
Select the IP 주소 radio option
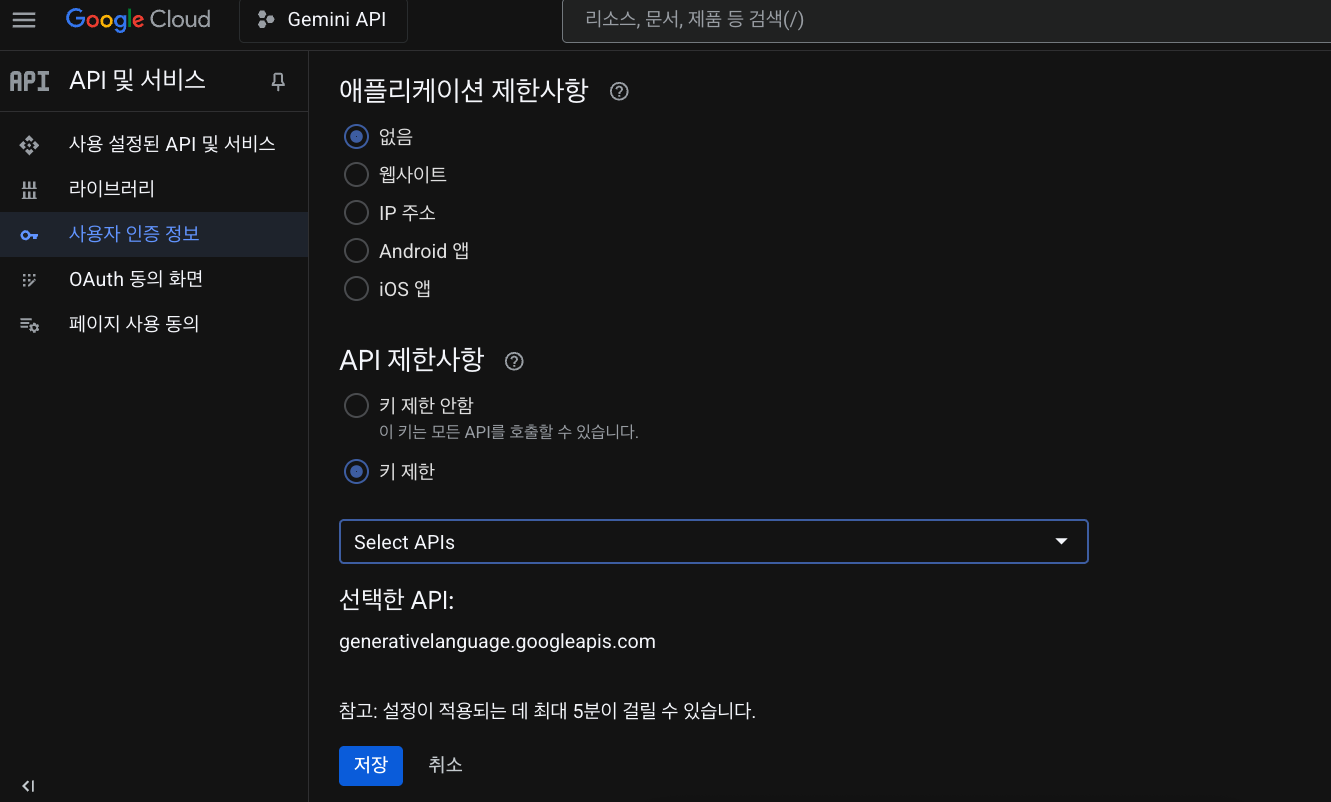(x=356, y=213)
